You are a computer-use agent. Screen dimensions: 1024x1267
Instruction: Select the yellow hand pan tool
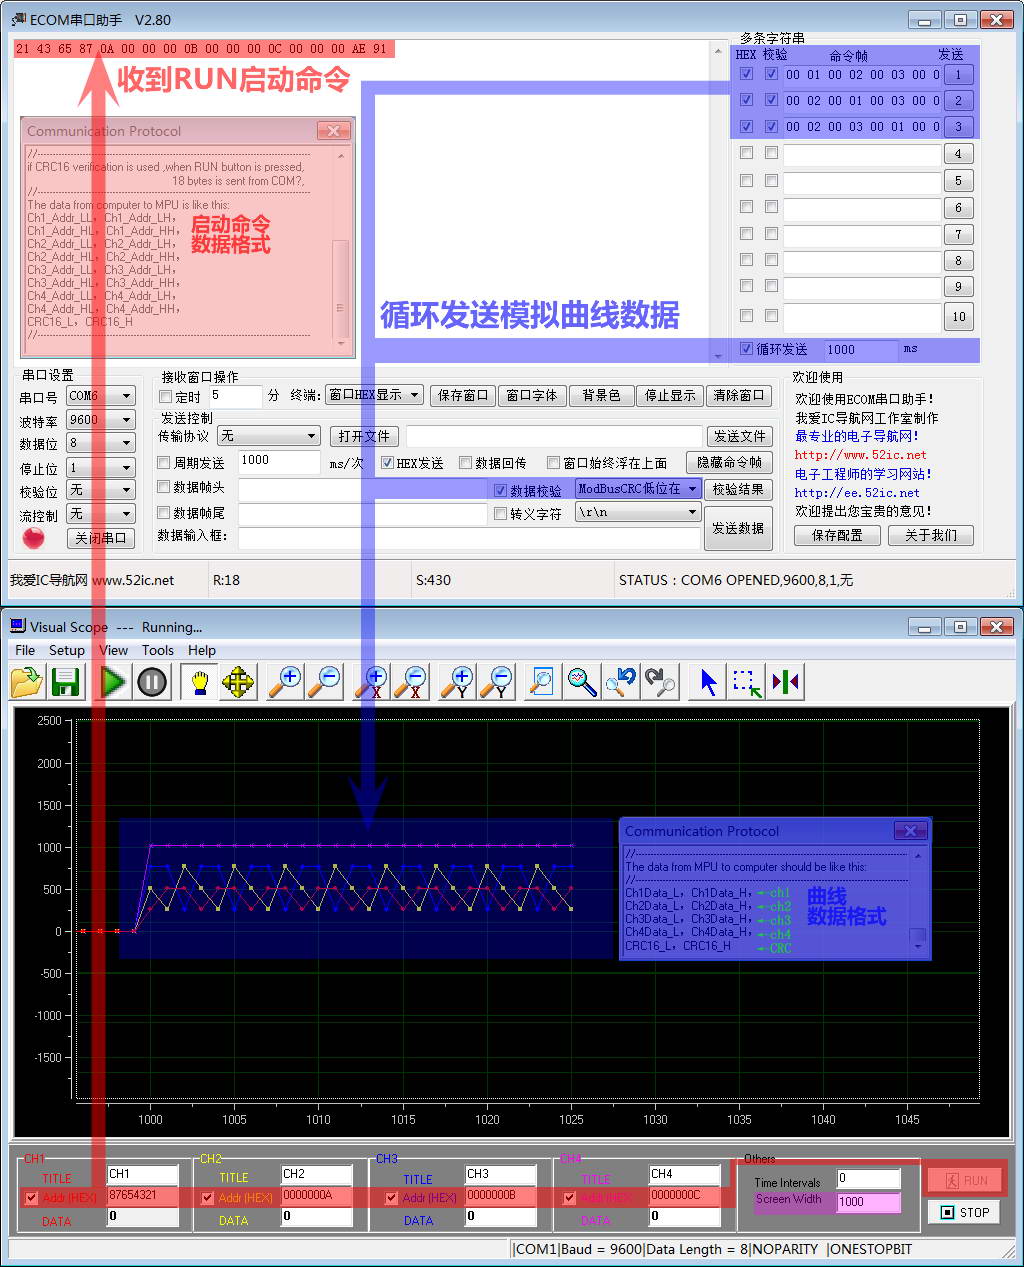(x=199, y=682)
